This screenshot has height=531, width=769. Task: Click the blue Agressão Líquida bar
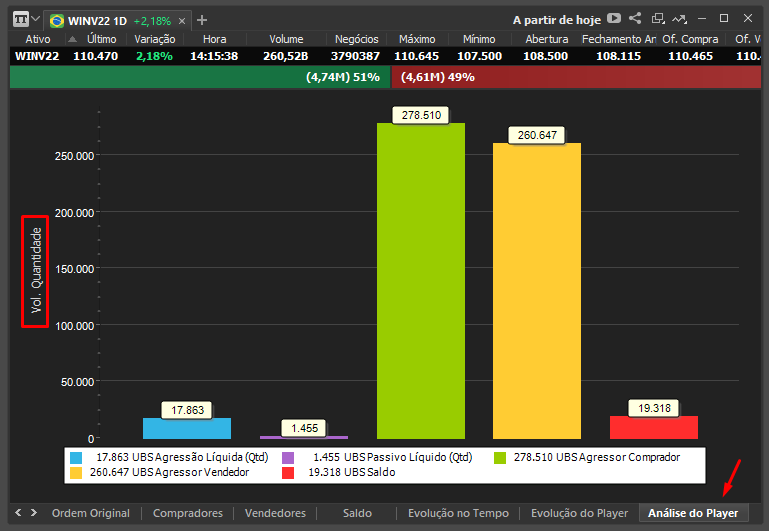[x=187, y=429]
